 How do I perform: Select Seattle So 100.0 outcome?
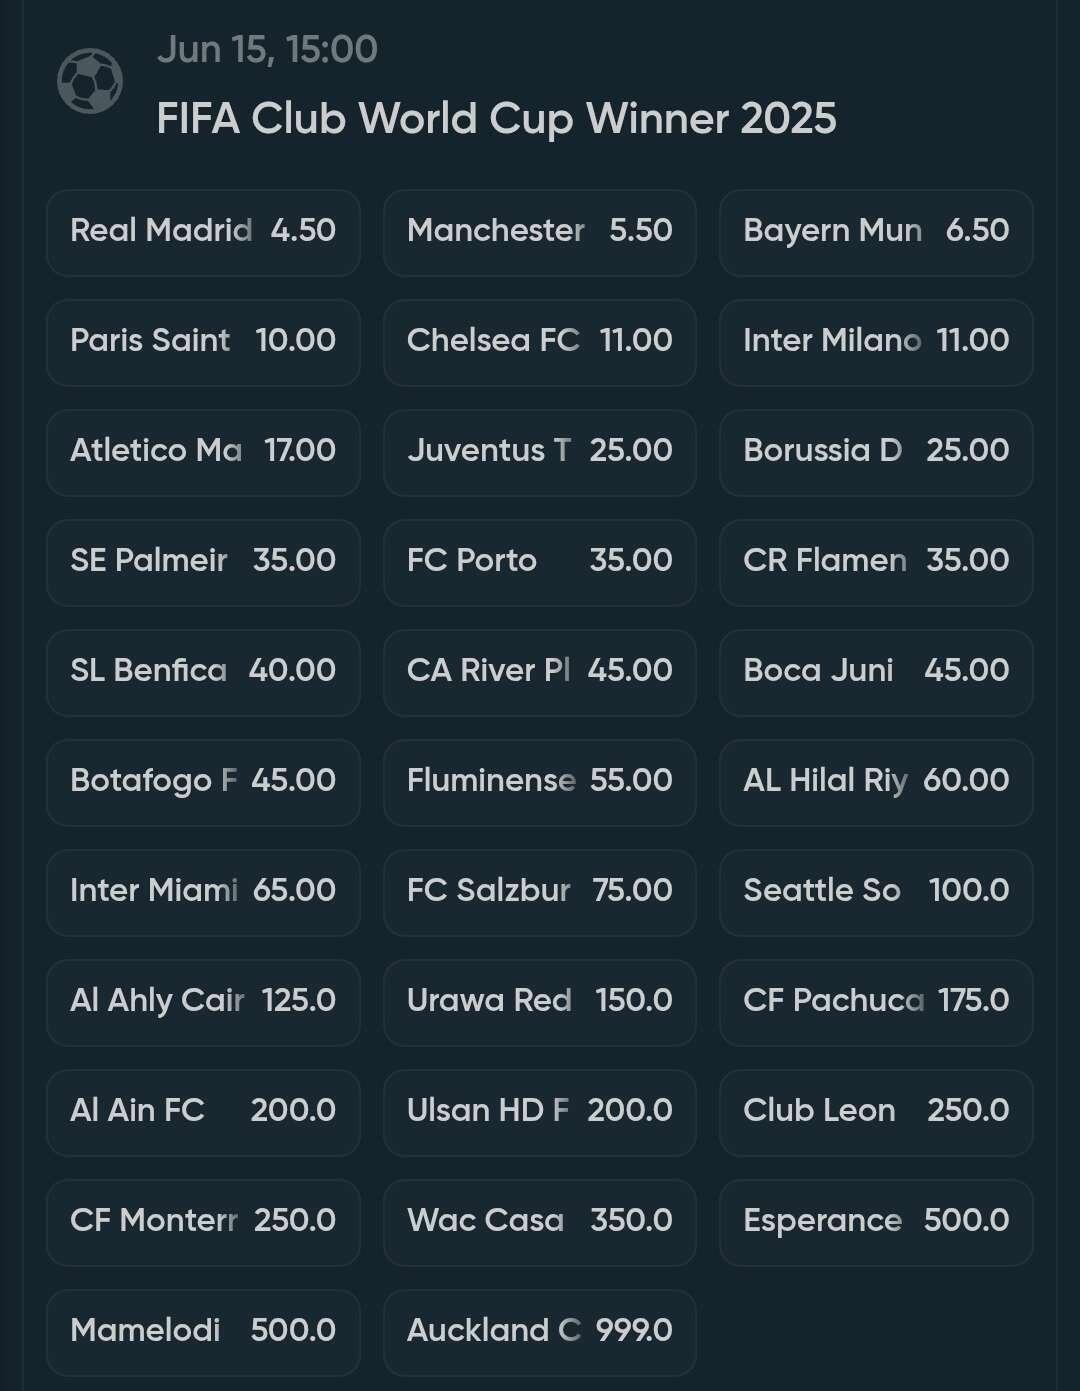(x=876, y=892)
